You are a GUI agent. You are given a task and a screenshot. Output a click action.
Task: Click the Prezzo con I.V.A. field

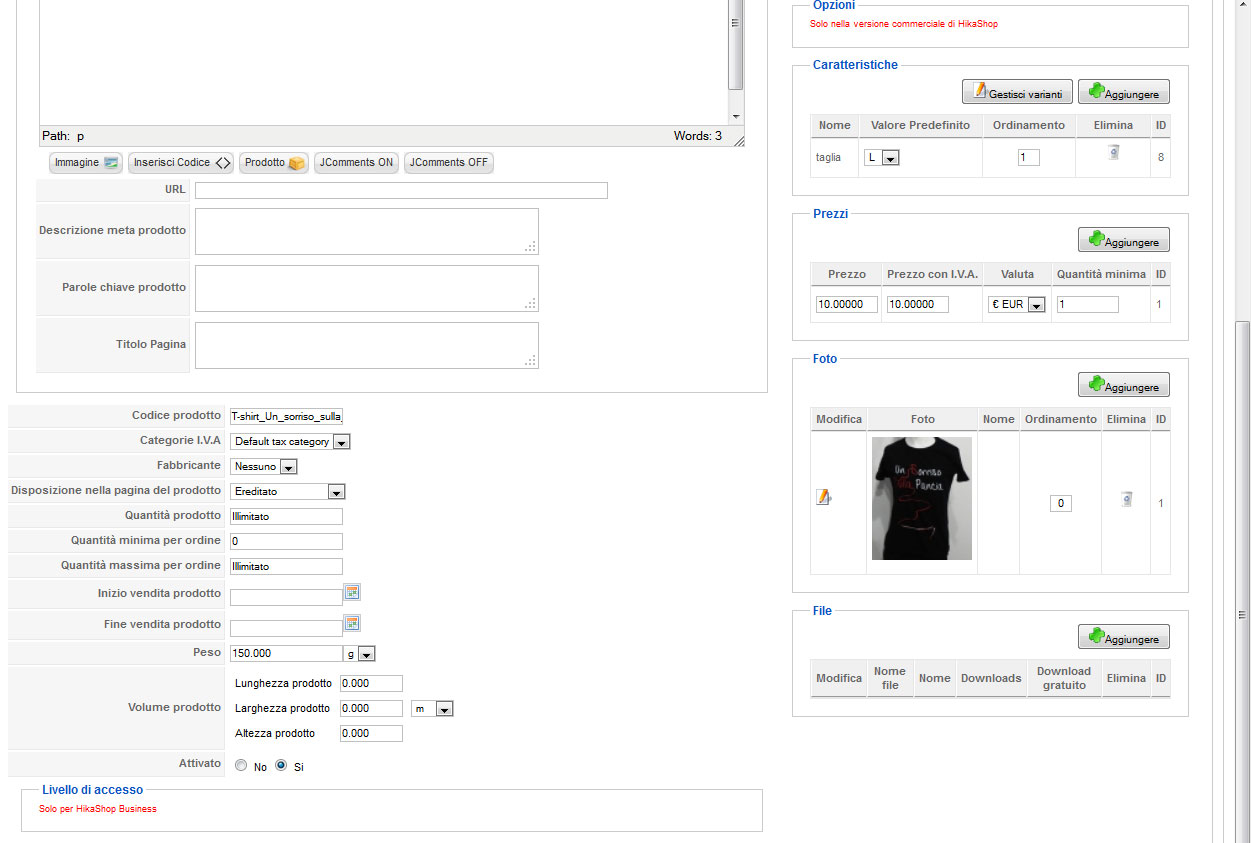918,305
